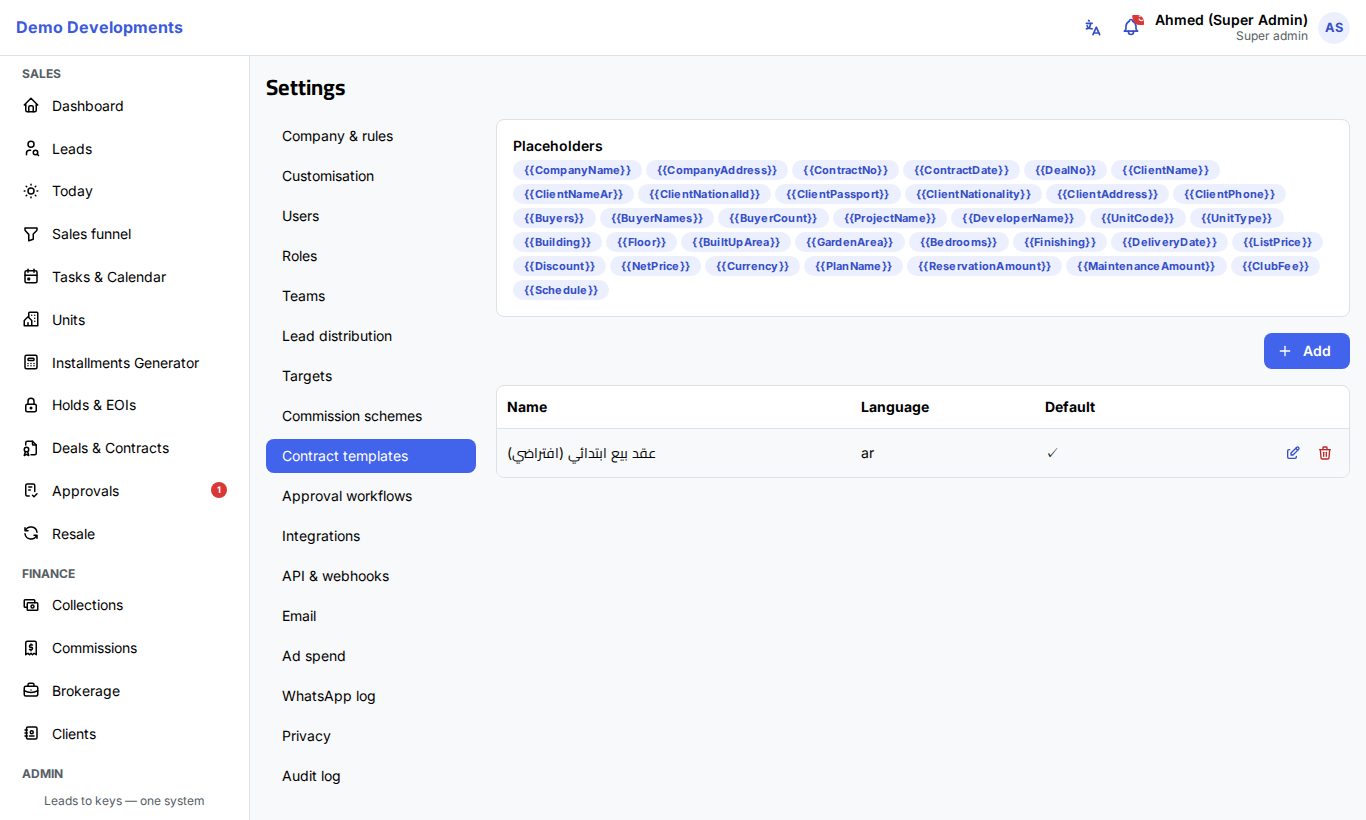Screen dimensions: 1366x820
Task: Click the Units building icon
Action: pos(31,320)
